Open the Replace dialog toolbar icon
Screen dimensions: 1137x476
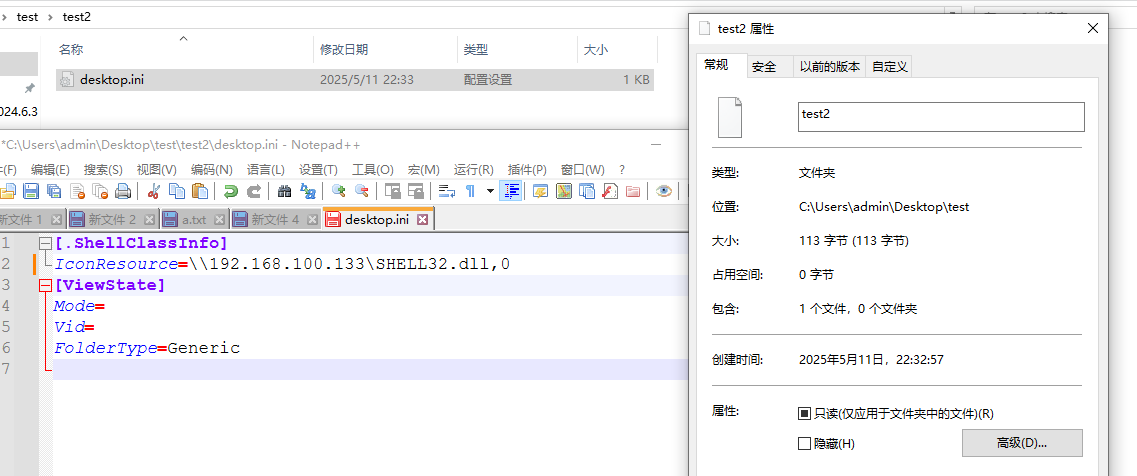coord(308,191)
